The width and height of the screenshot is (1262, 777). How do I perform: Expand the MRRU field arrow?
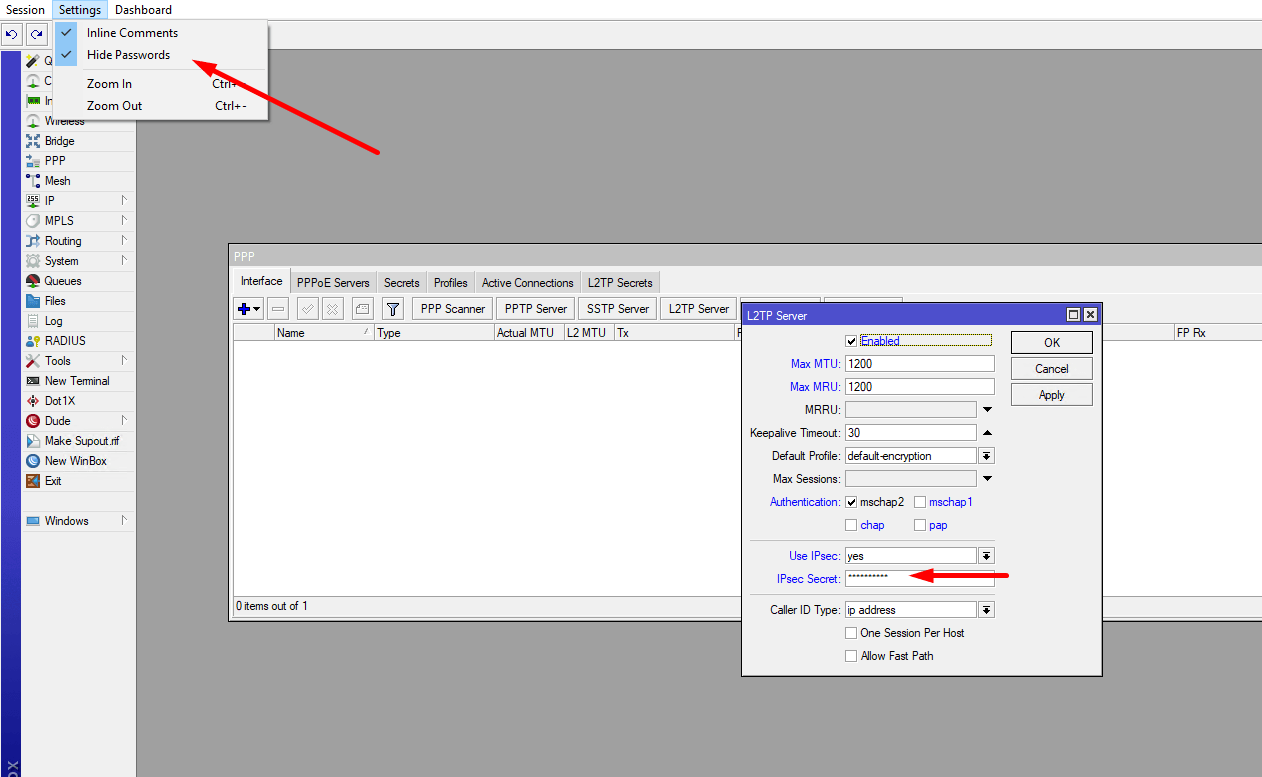click(987, 410)
